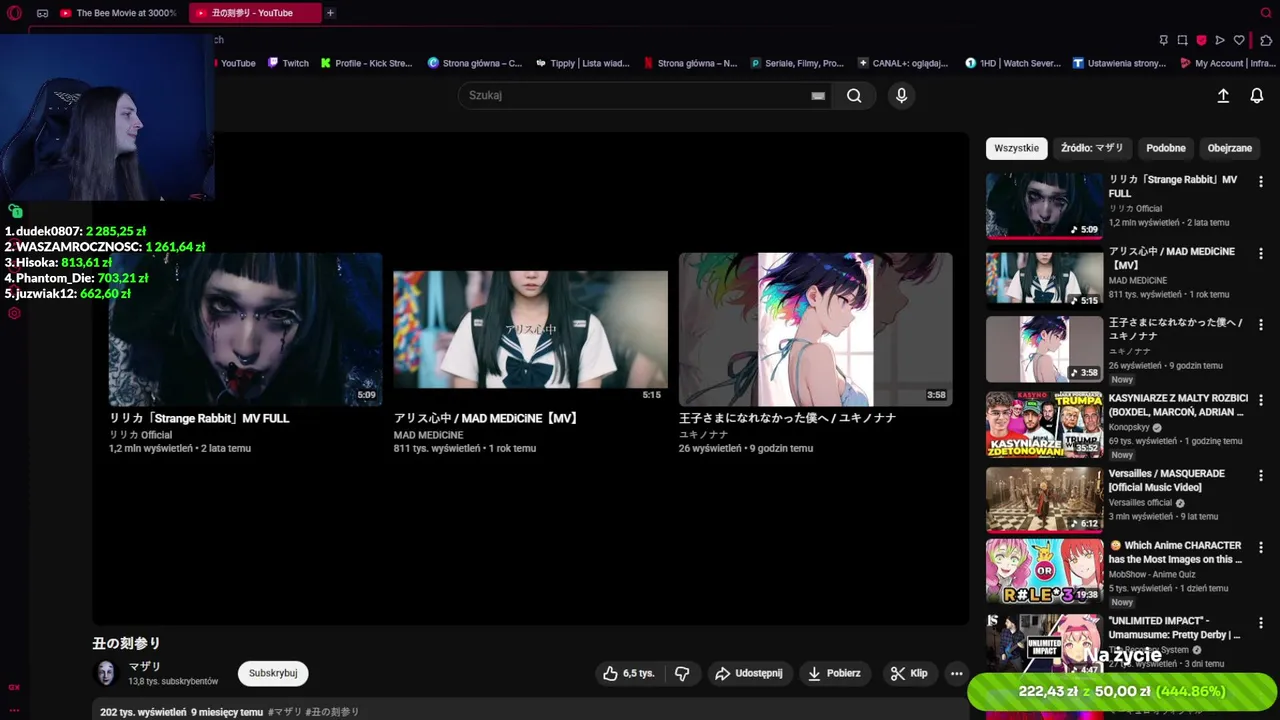
Task: Open the Profile - Kick Stre... bookmark
Action: pyautogui.click(x=366, y=63)
